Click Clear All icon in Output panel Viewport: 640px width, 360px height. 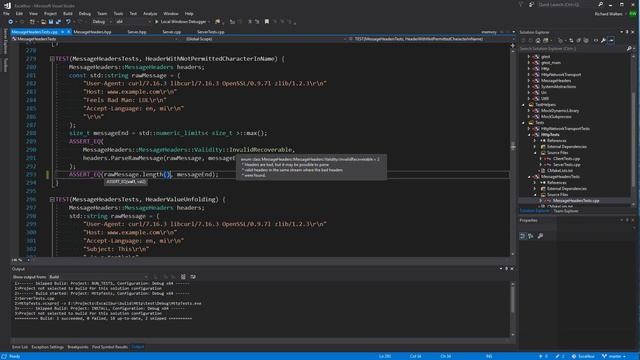pyautogui.click(x=183, y=277)
